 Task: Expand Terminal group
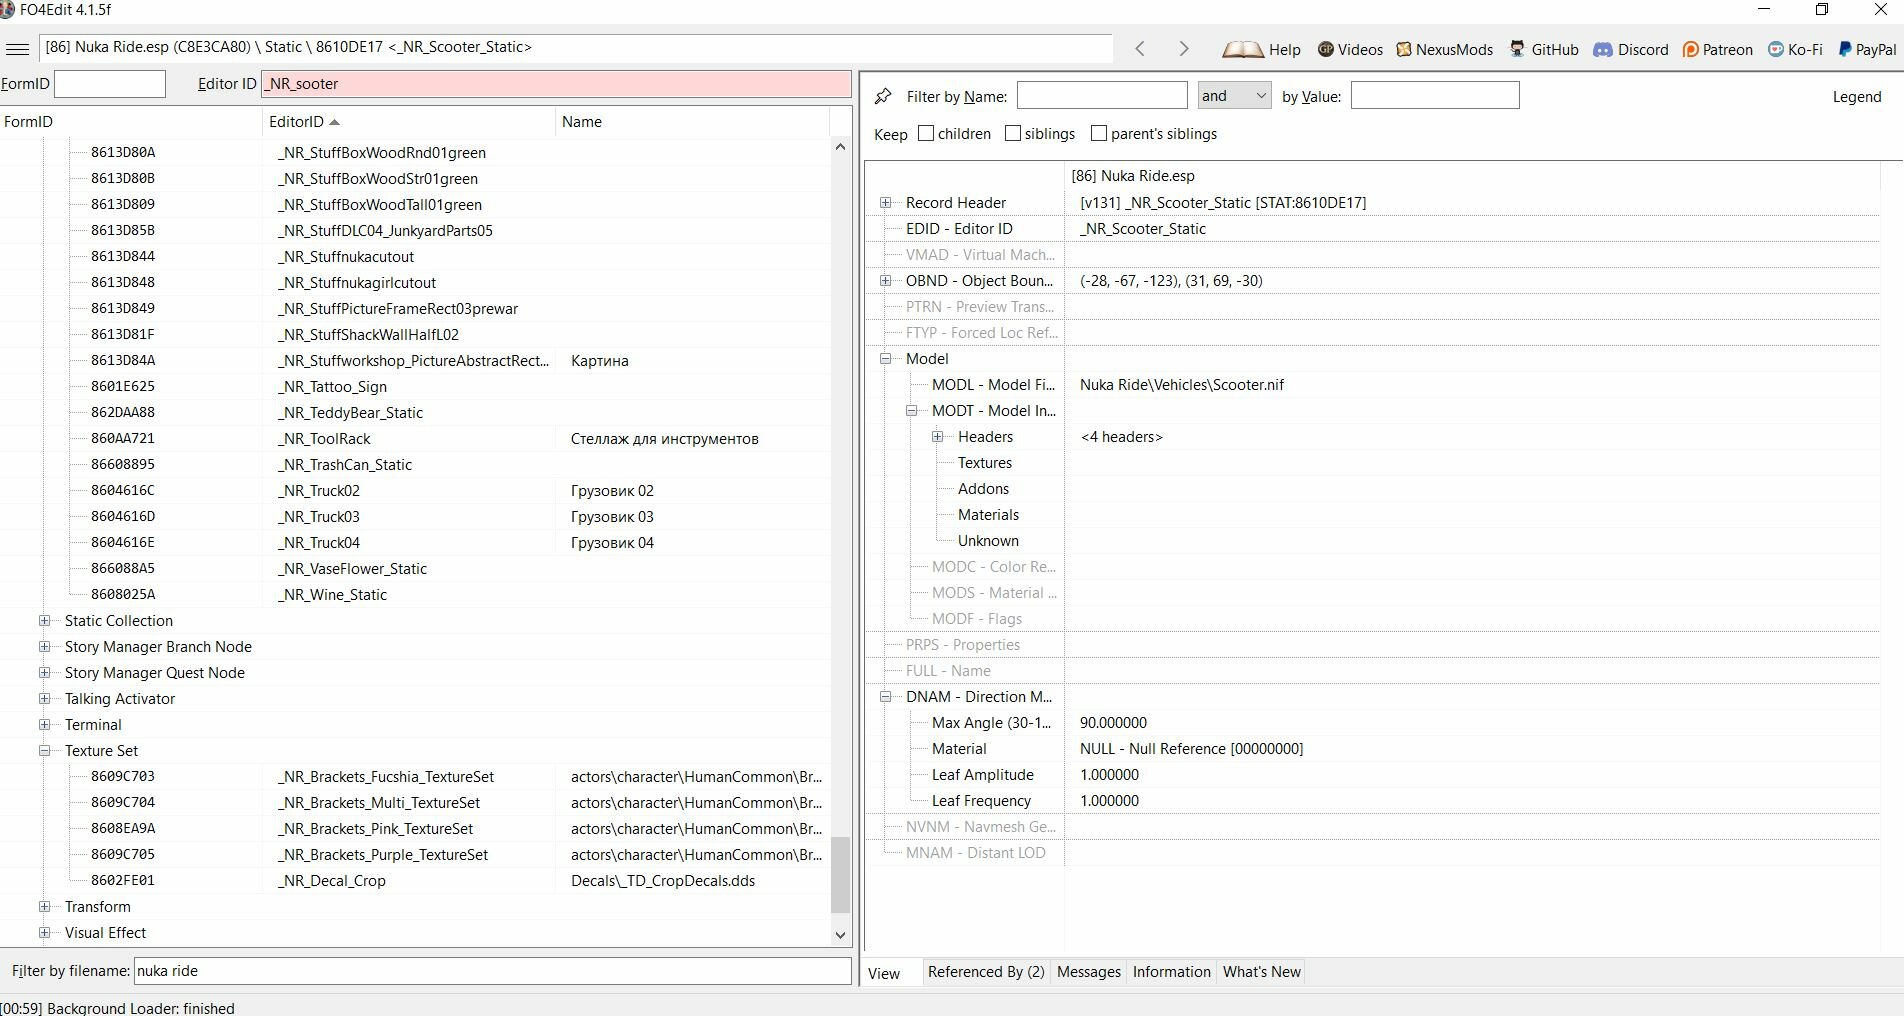tap(44, 724)
